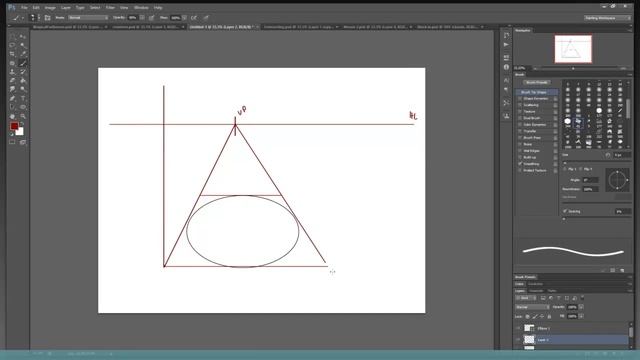640x360 pixels.
Task: Open the Flow slider dropdown
Action: coord(184,18)
